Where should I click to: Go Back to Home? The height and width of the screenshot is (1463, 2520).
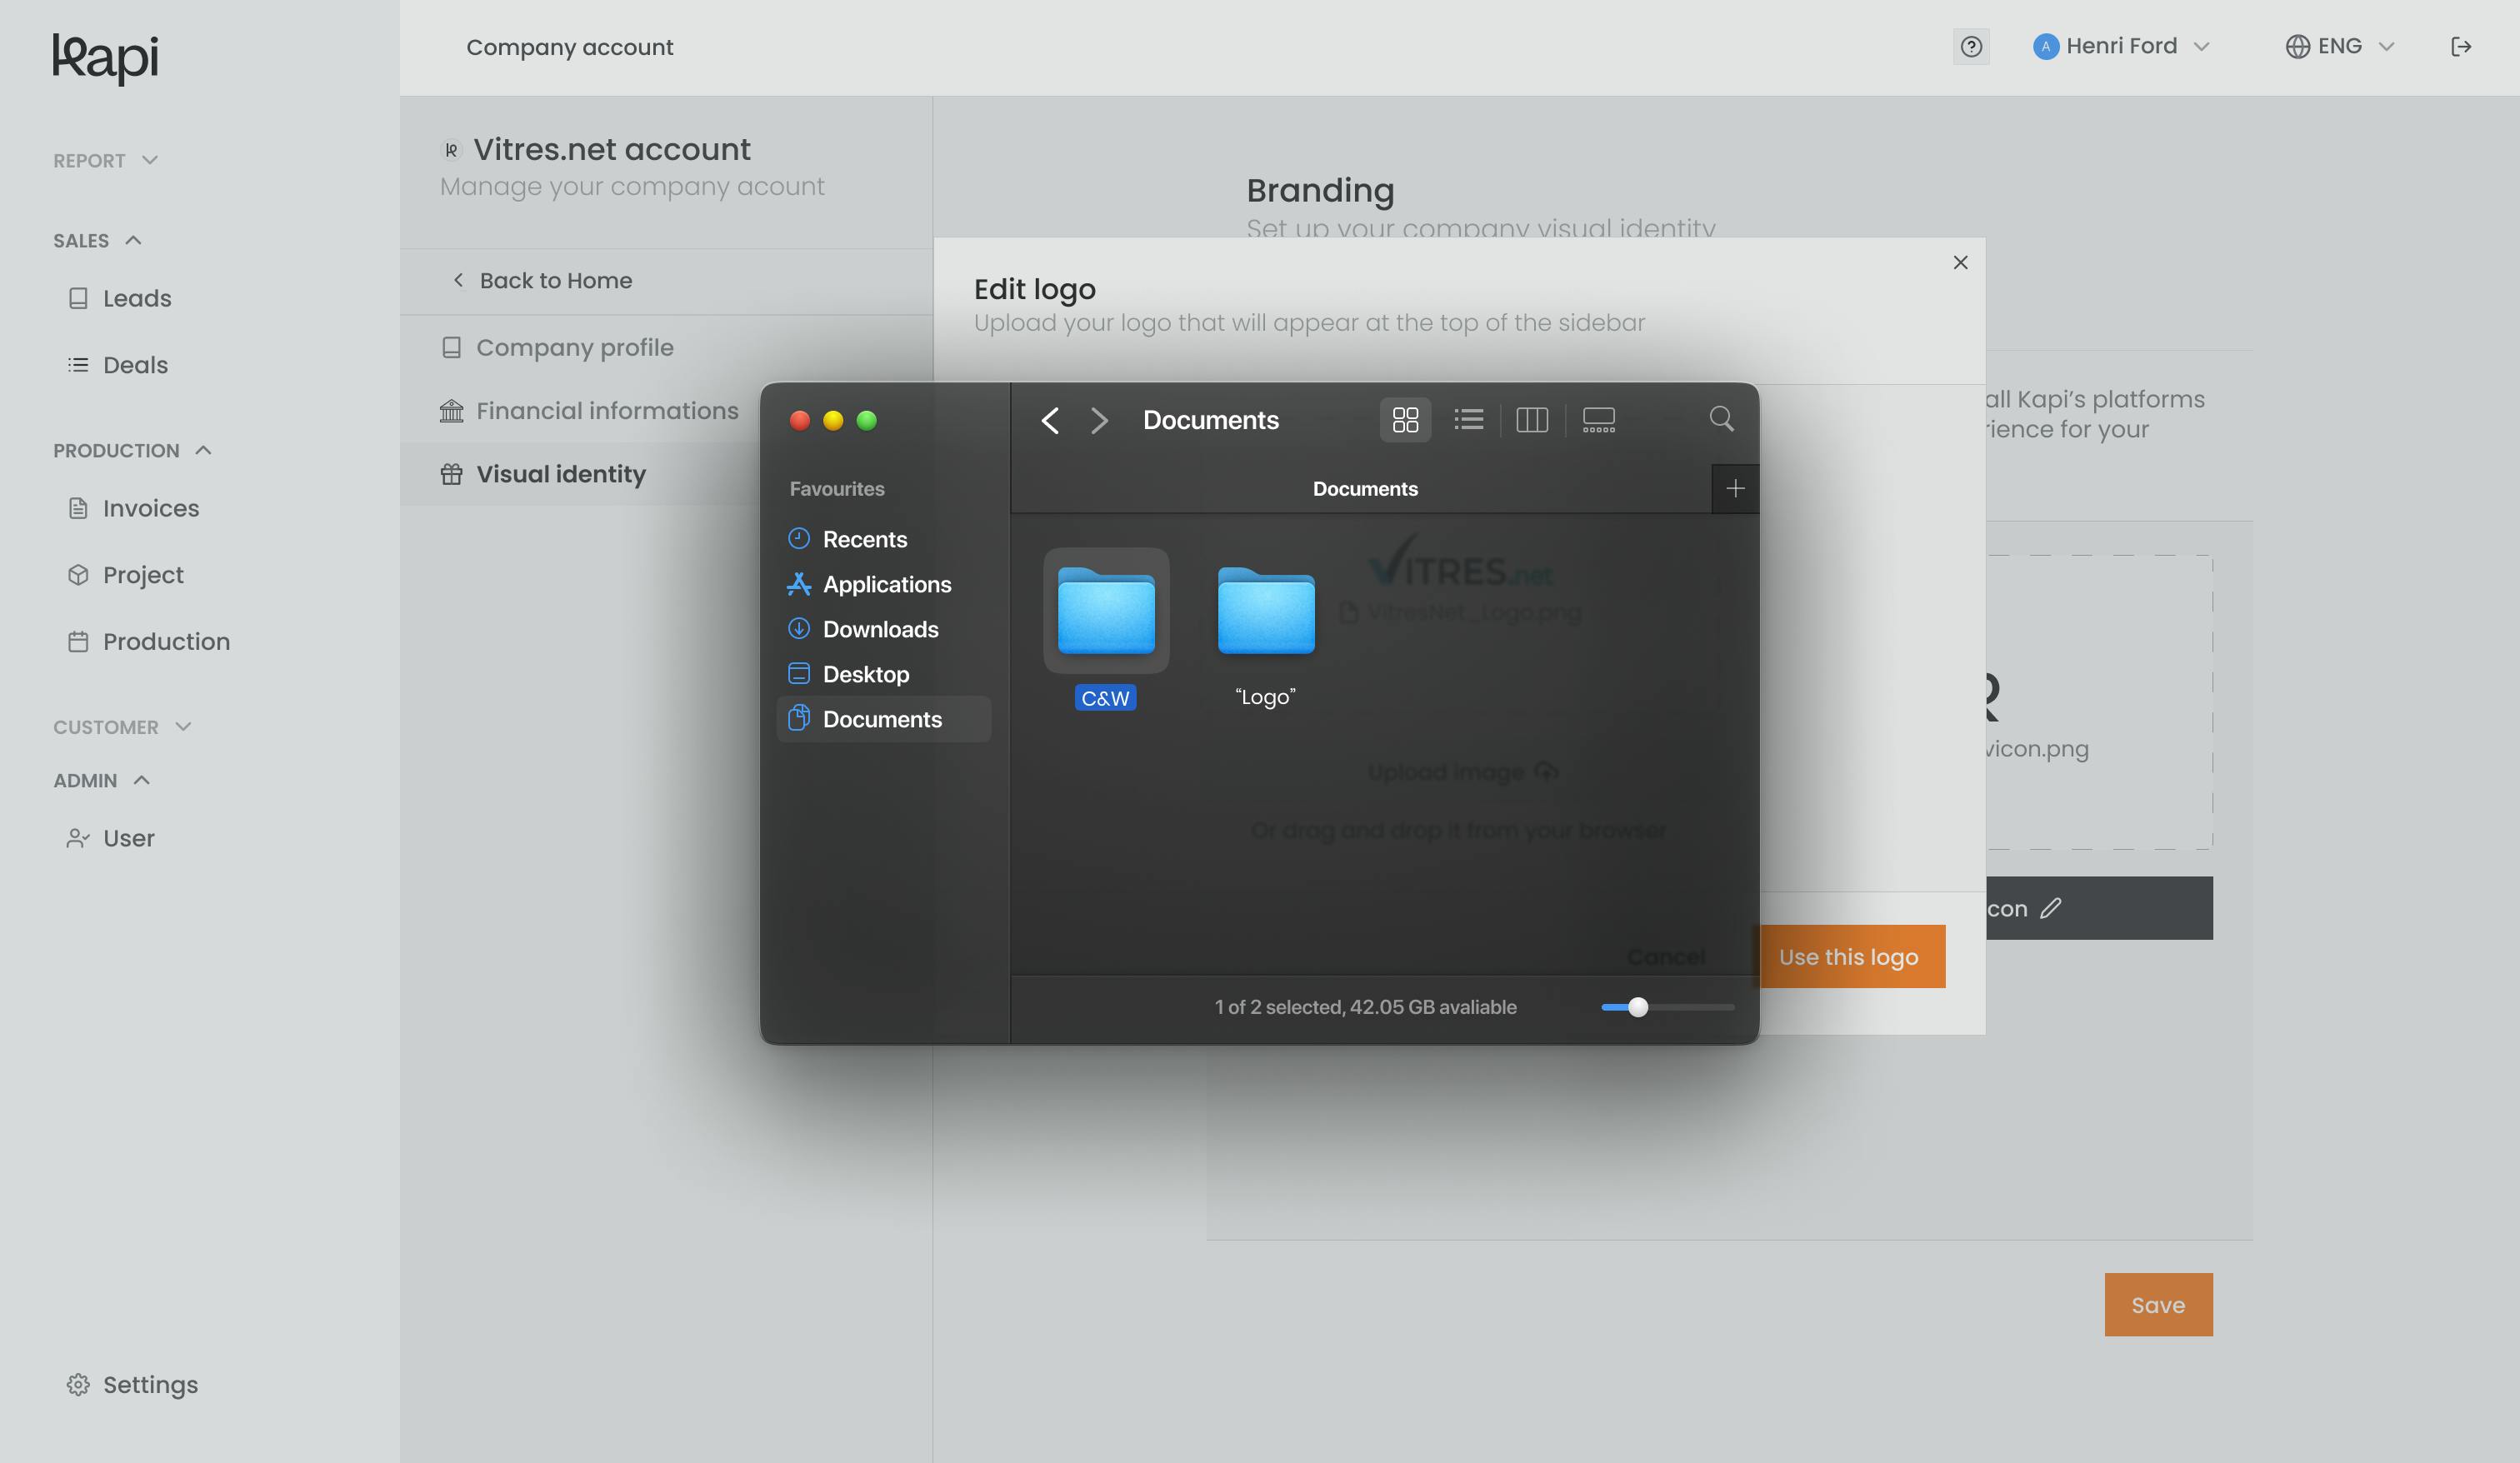pyautogui.click(x=542, y=281)
